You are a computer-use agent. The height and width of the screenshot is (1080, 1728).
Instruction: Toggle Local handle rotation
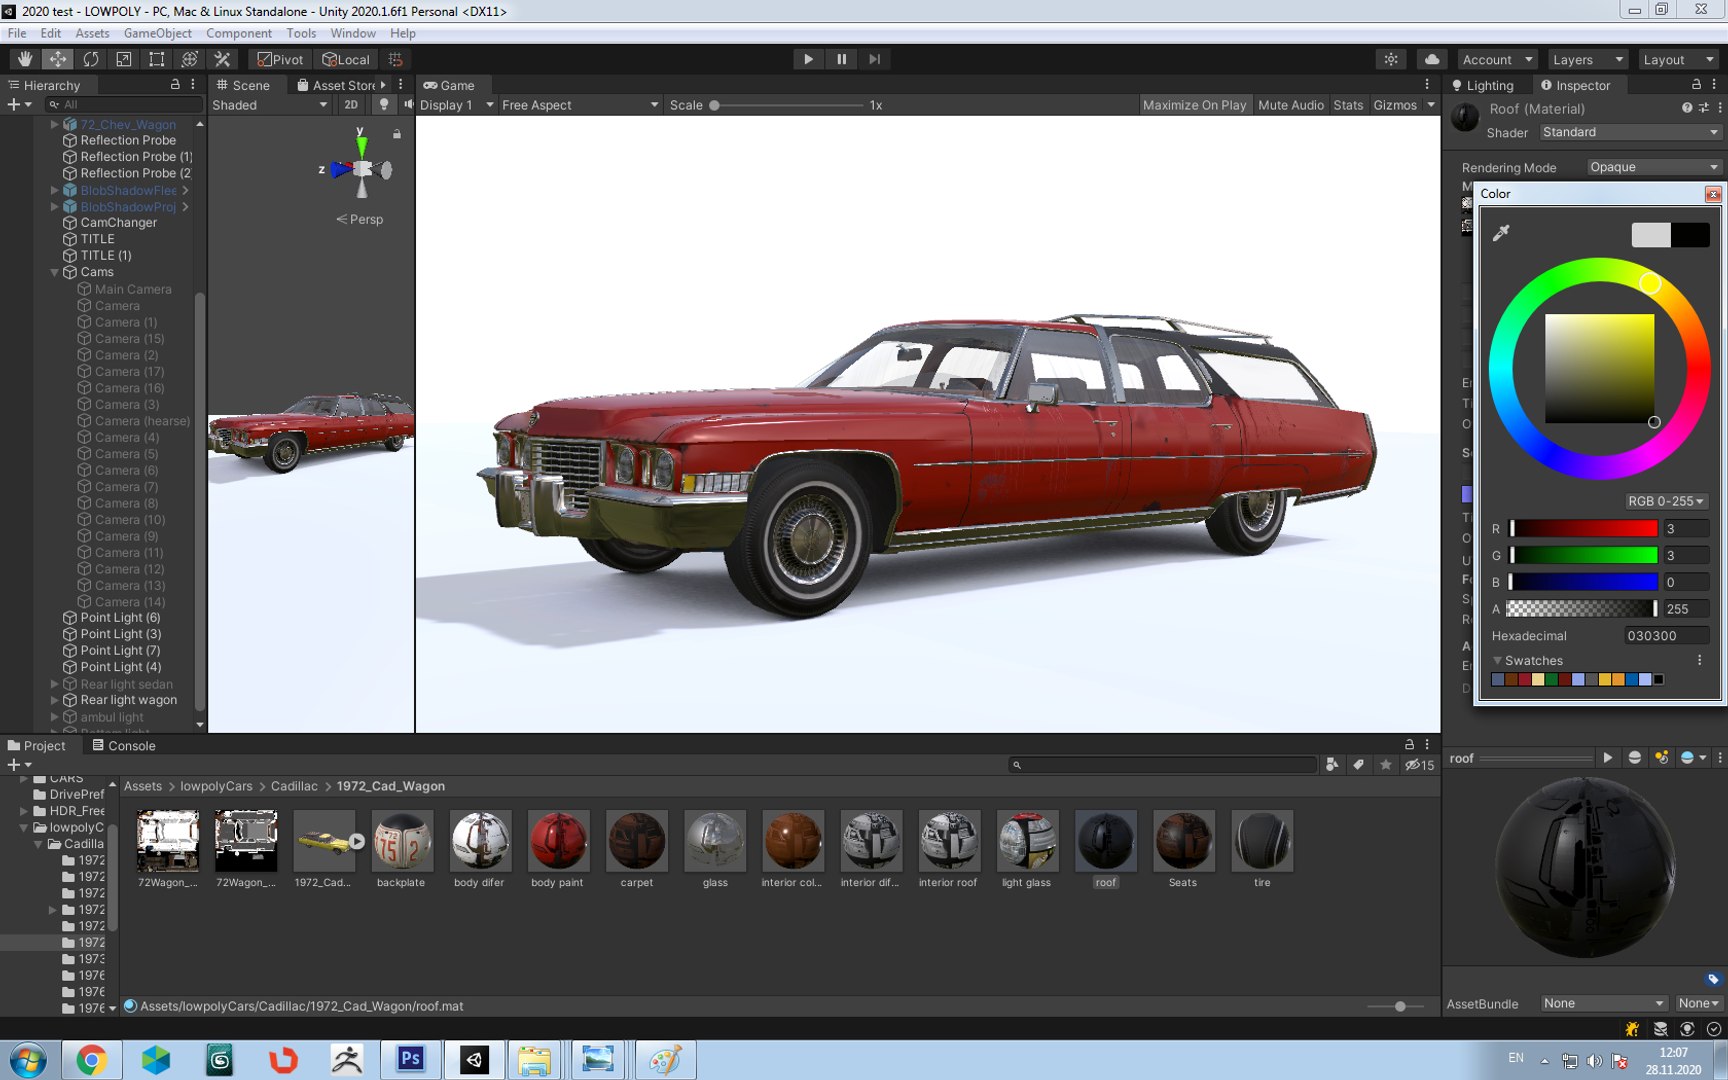(x=346, y=59)
